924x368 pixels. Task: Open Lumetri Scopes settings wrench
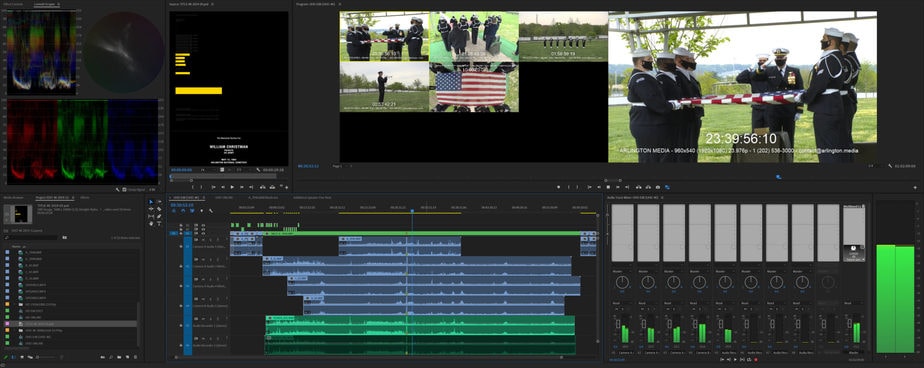pos(117,190)
